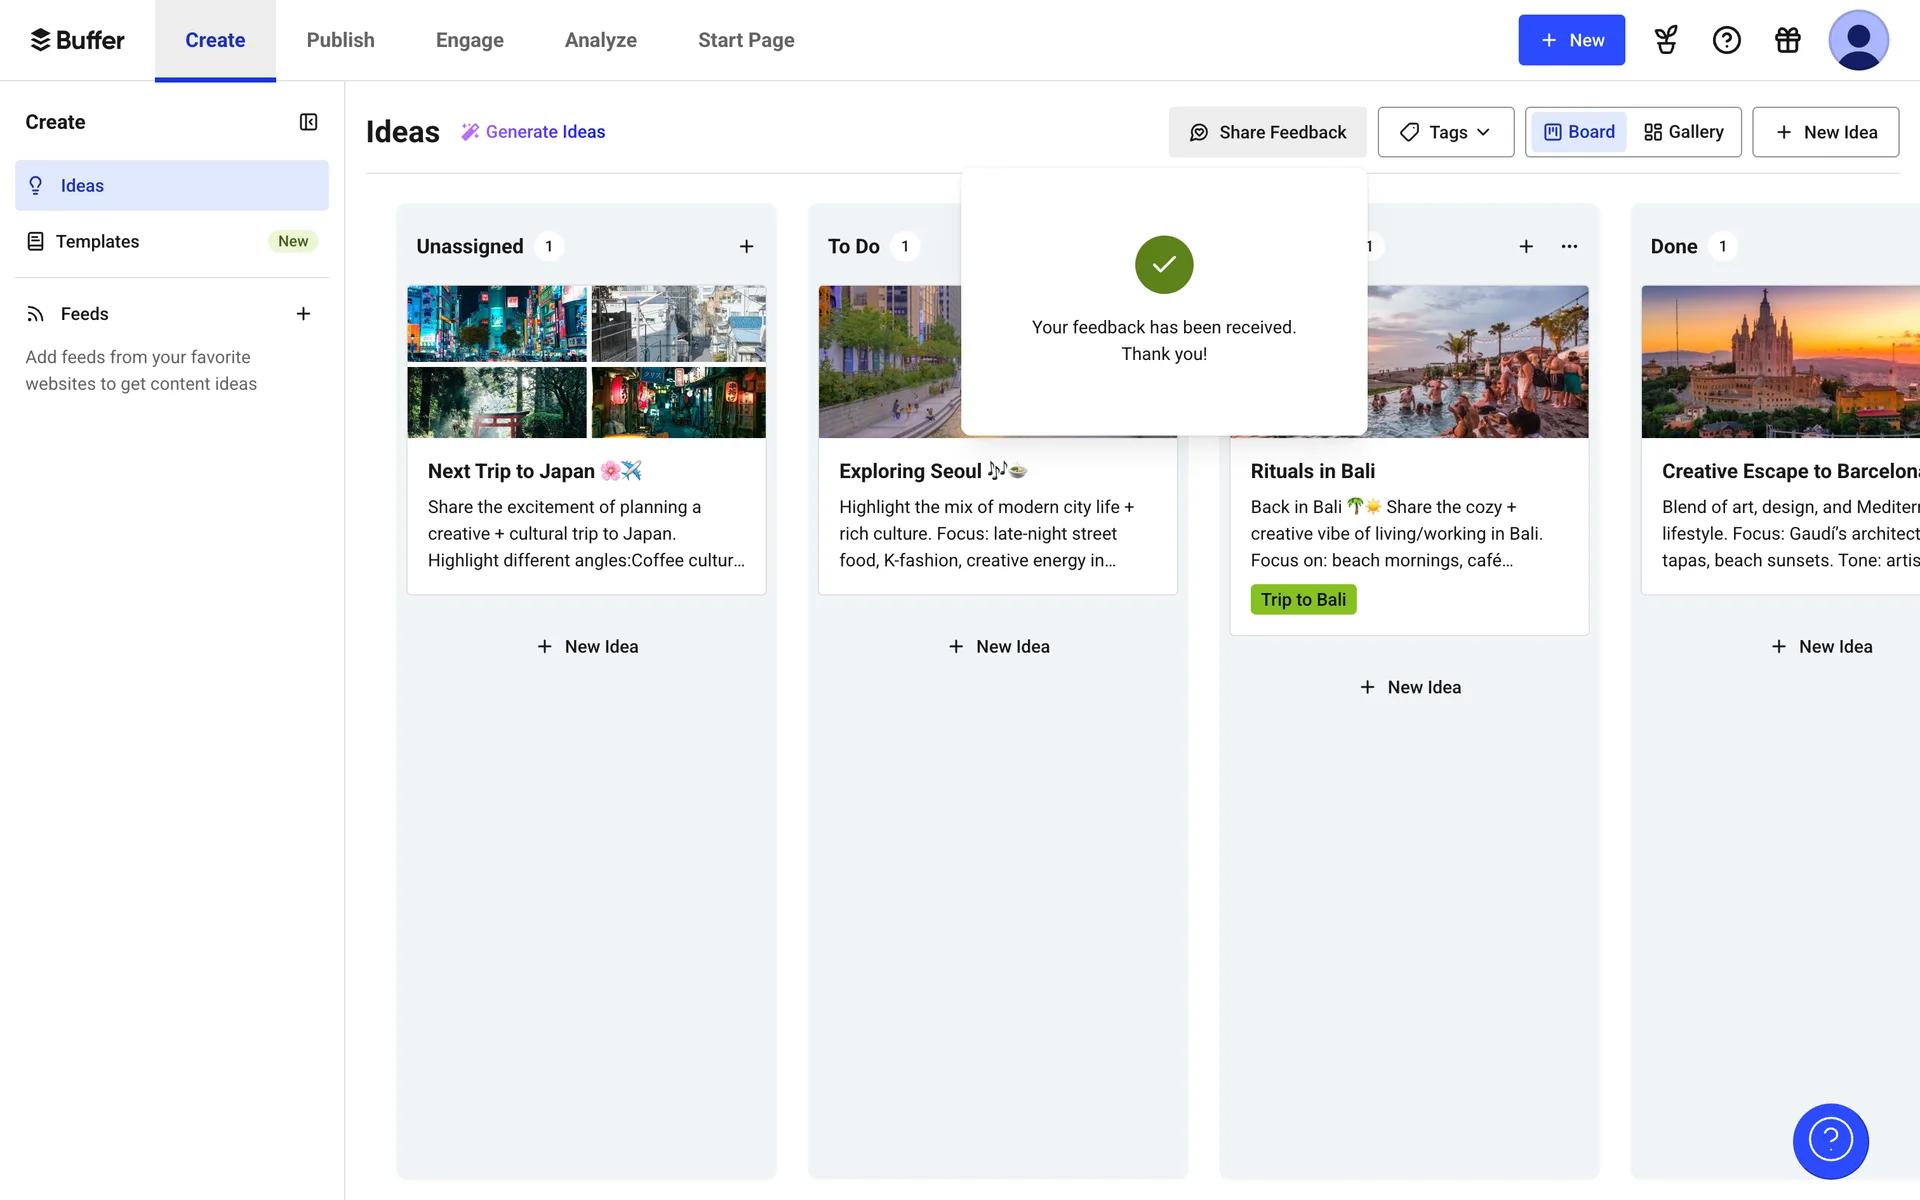Open the Analyze tab
The height and width of the screenshot is (1200, 1920).
click(600, 40)
